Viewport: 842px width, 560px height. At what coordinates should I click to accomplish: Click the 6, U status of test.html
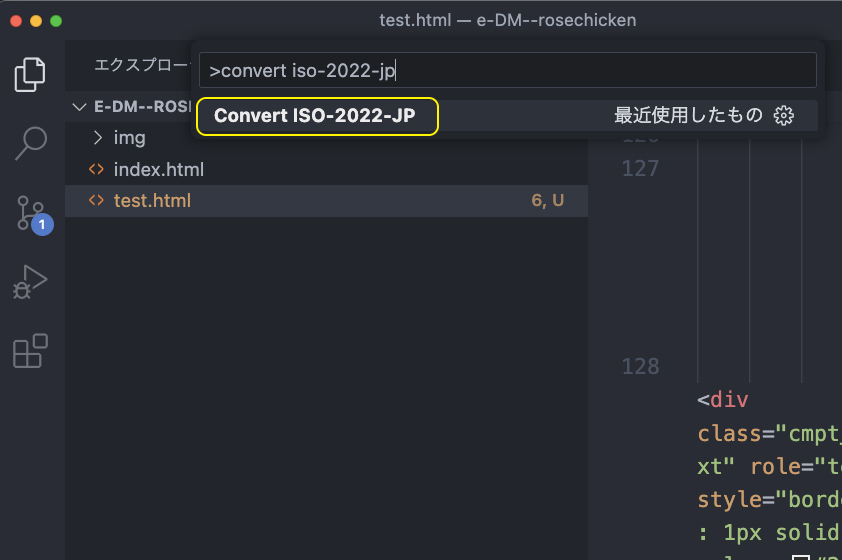point(548,201)
